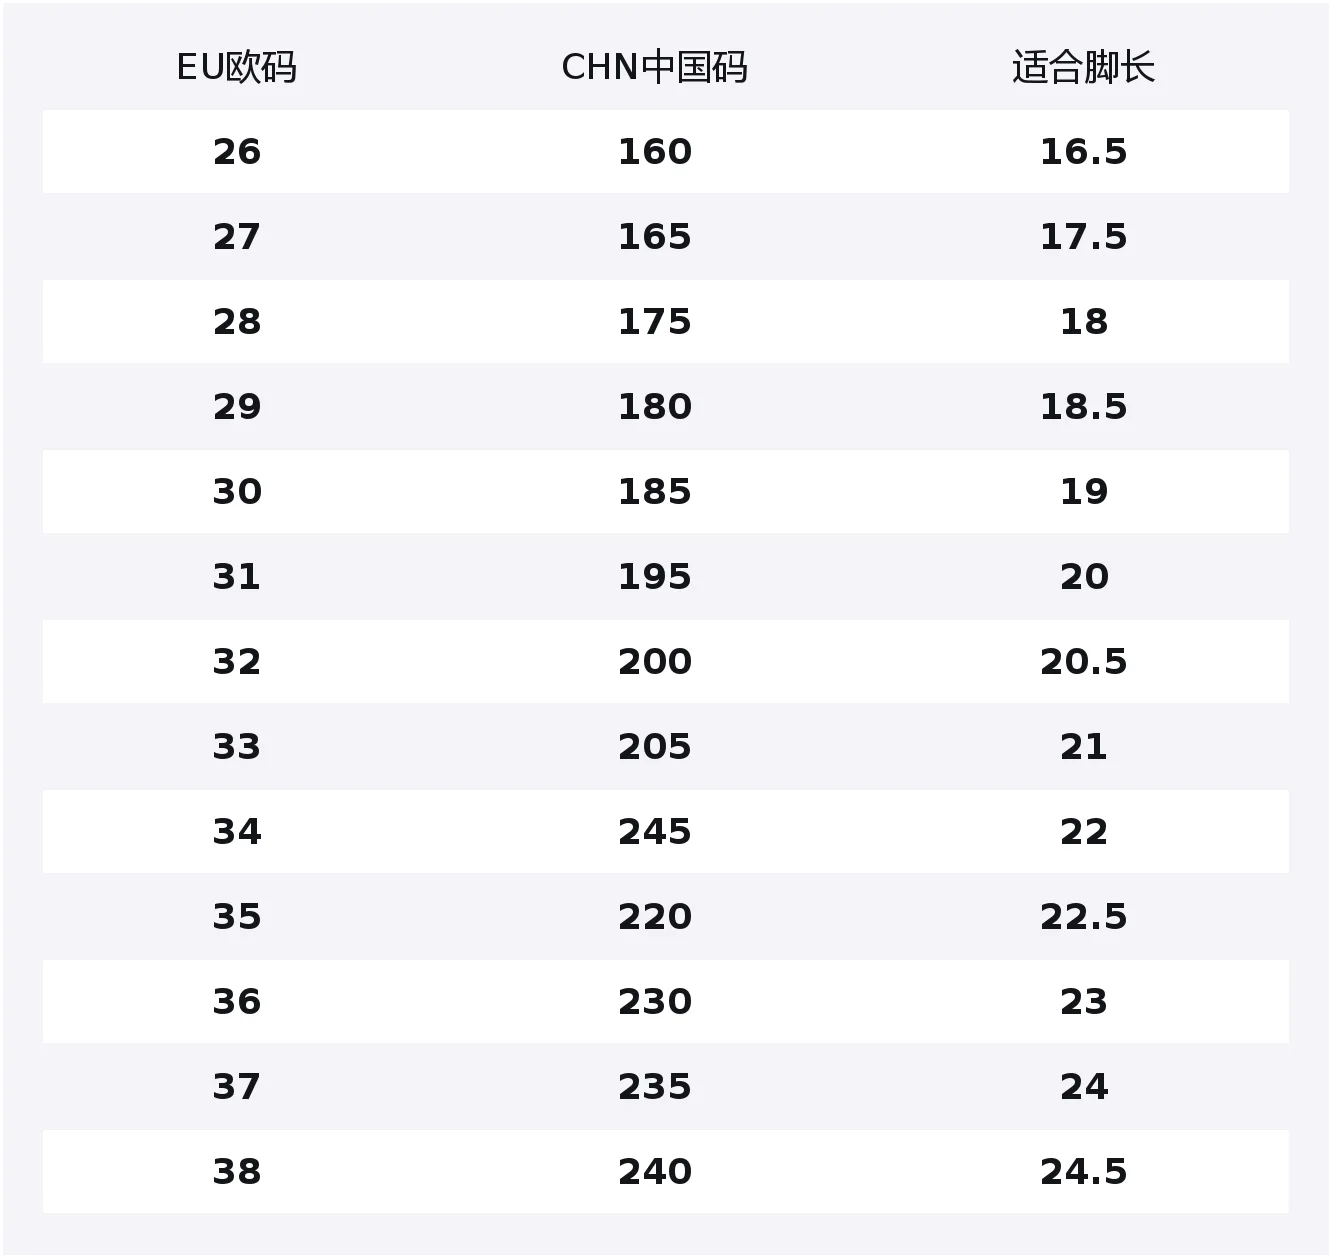1332x1258 pixels.
Task: Click CHN size 195 value
Action: pyautogui.click(x=655, y=577)
